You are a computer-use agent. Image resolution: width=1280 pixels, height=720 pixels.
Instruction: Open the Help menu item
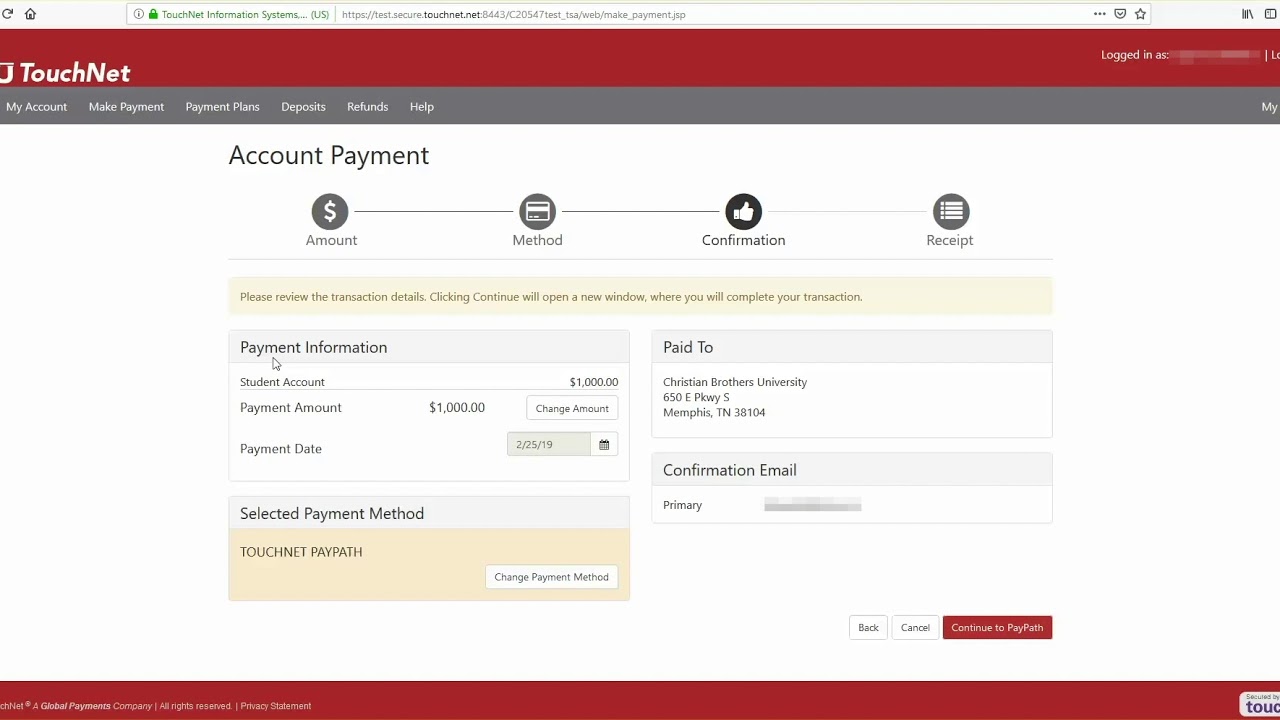(x=421, y=106)
